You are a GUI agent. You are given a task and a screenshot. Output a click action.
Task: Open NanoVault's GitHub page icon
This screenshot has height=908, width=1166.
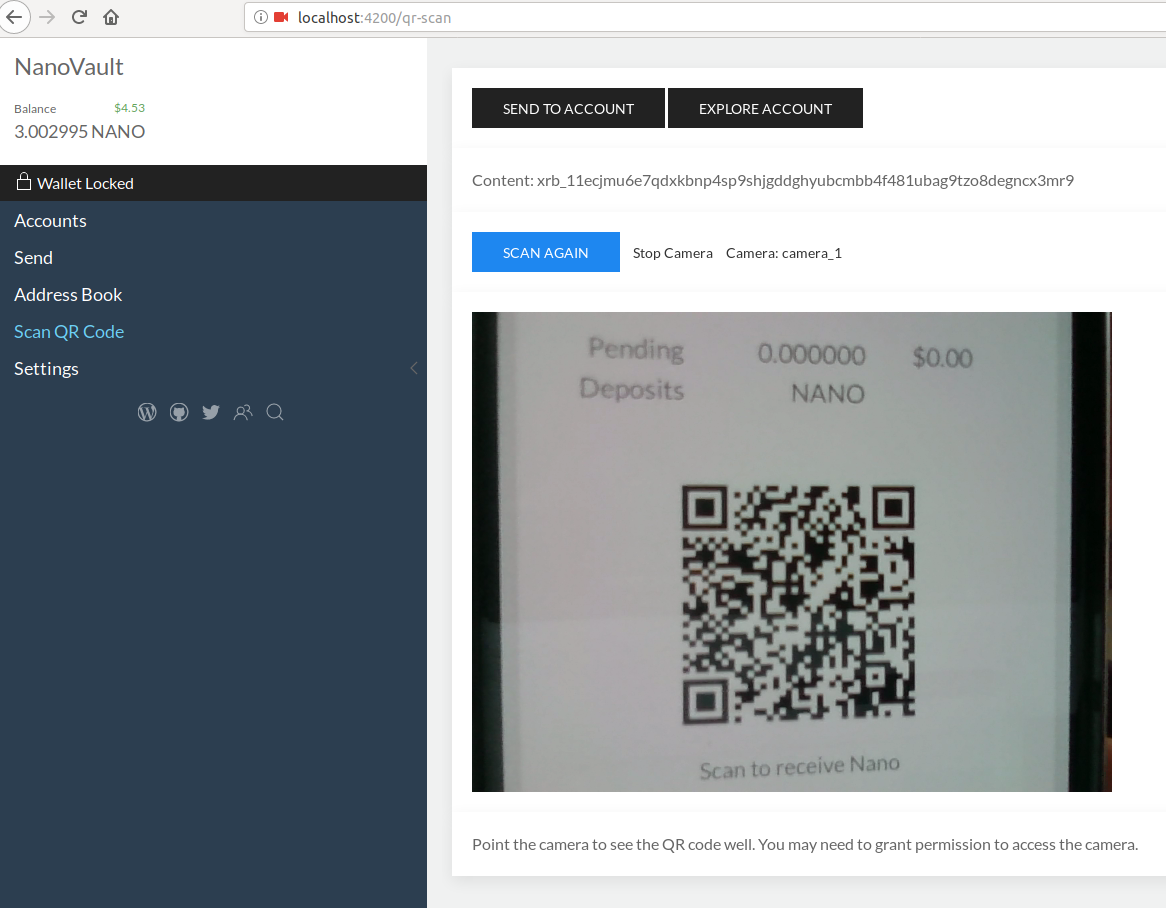click(179, 412)
